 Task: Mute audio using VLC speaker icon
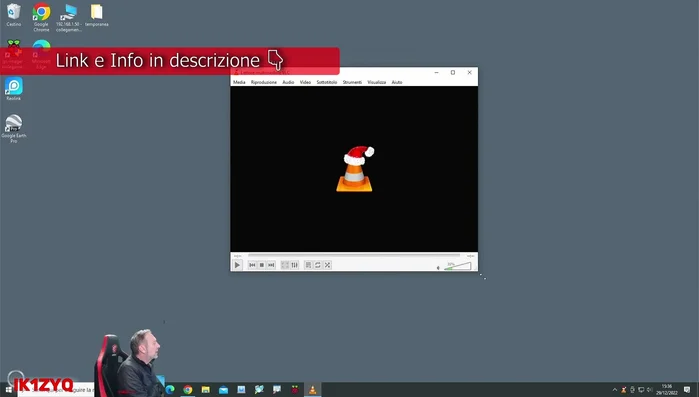pyautogui.click(x=438, y=268)
